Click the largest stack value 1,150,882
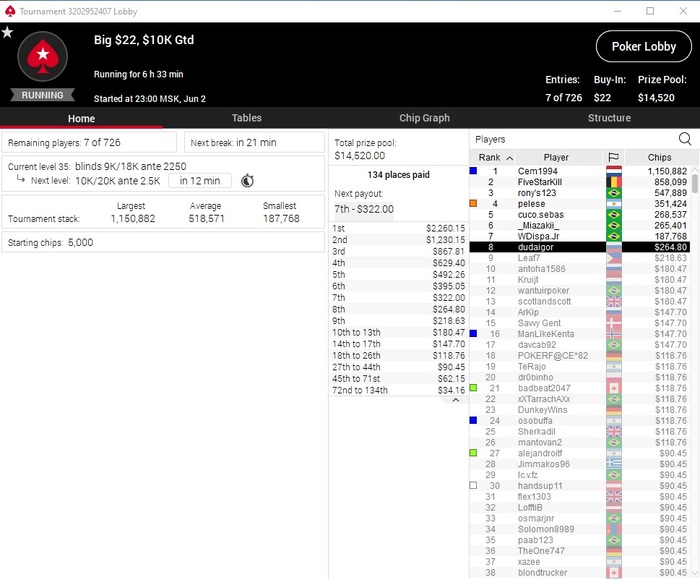 [x=133, y=218]
